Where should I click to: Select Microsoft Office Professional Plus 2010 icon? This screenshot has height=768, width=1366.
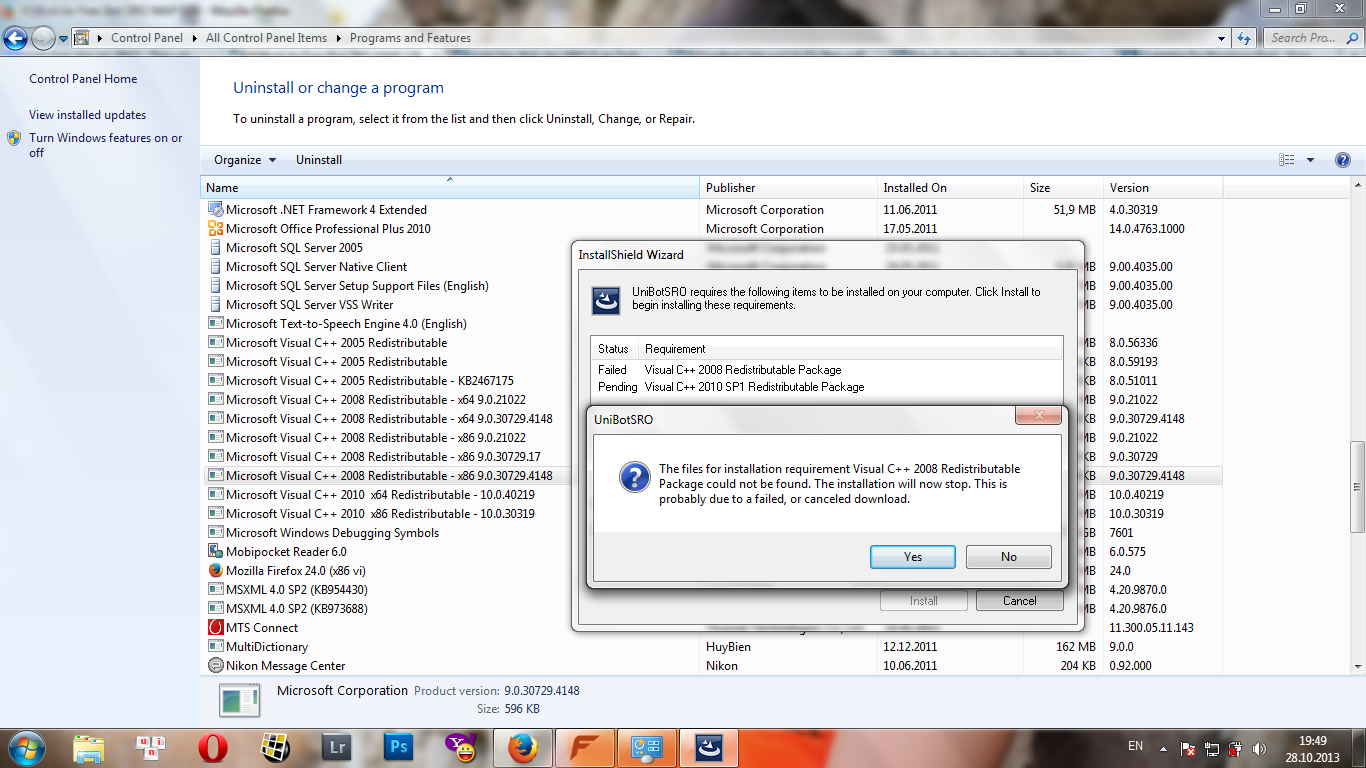[215, 229]
